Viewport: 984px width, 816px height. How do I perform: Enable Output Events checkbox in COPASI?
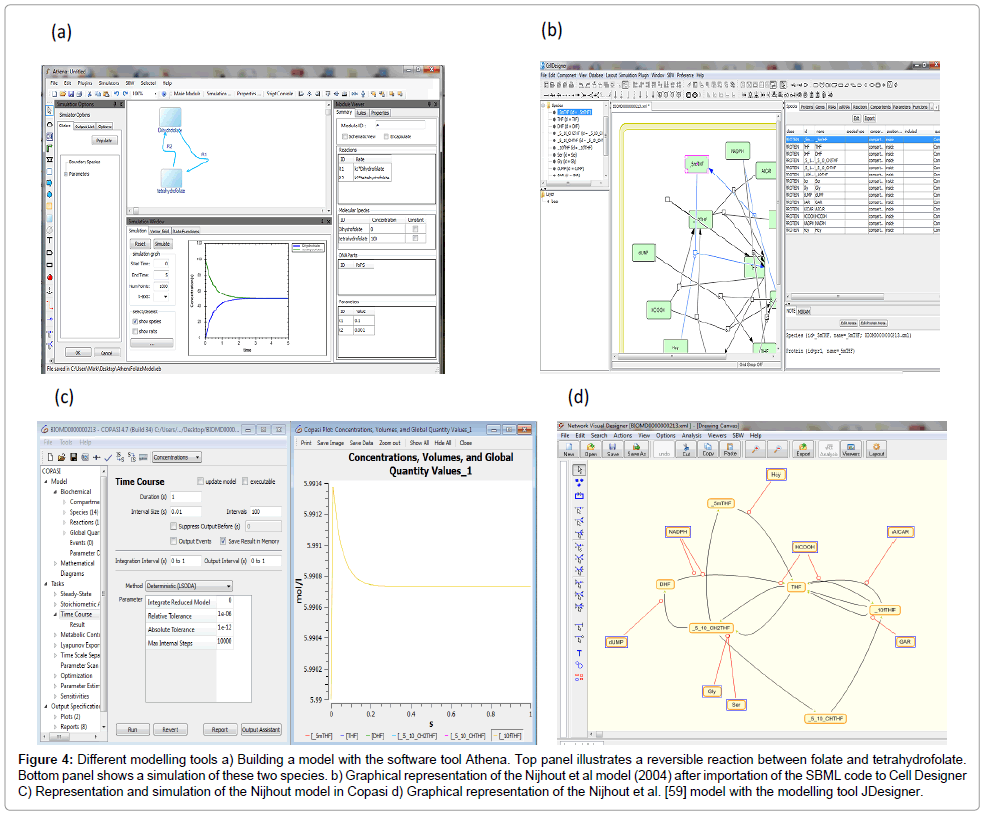point(174,541)
